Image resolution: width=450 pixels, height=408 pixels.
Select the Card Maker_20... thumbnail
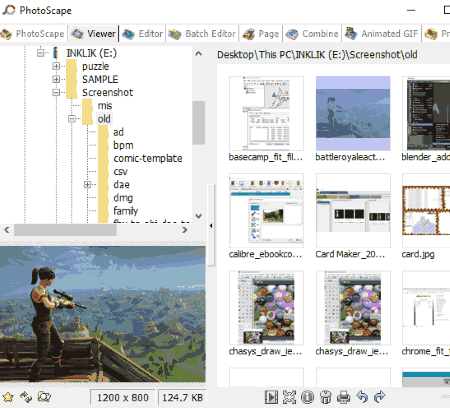coord(353,210)
